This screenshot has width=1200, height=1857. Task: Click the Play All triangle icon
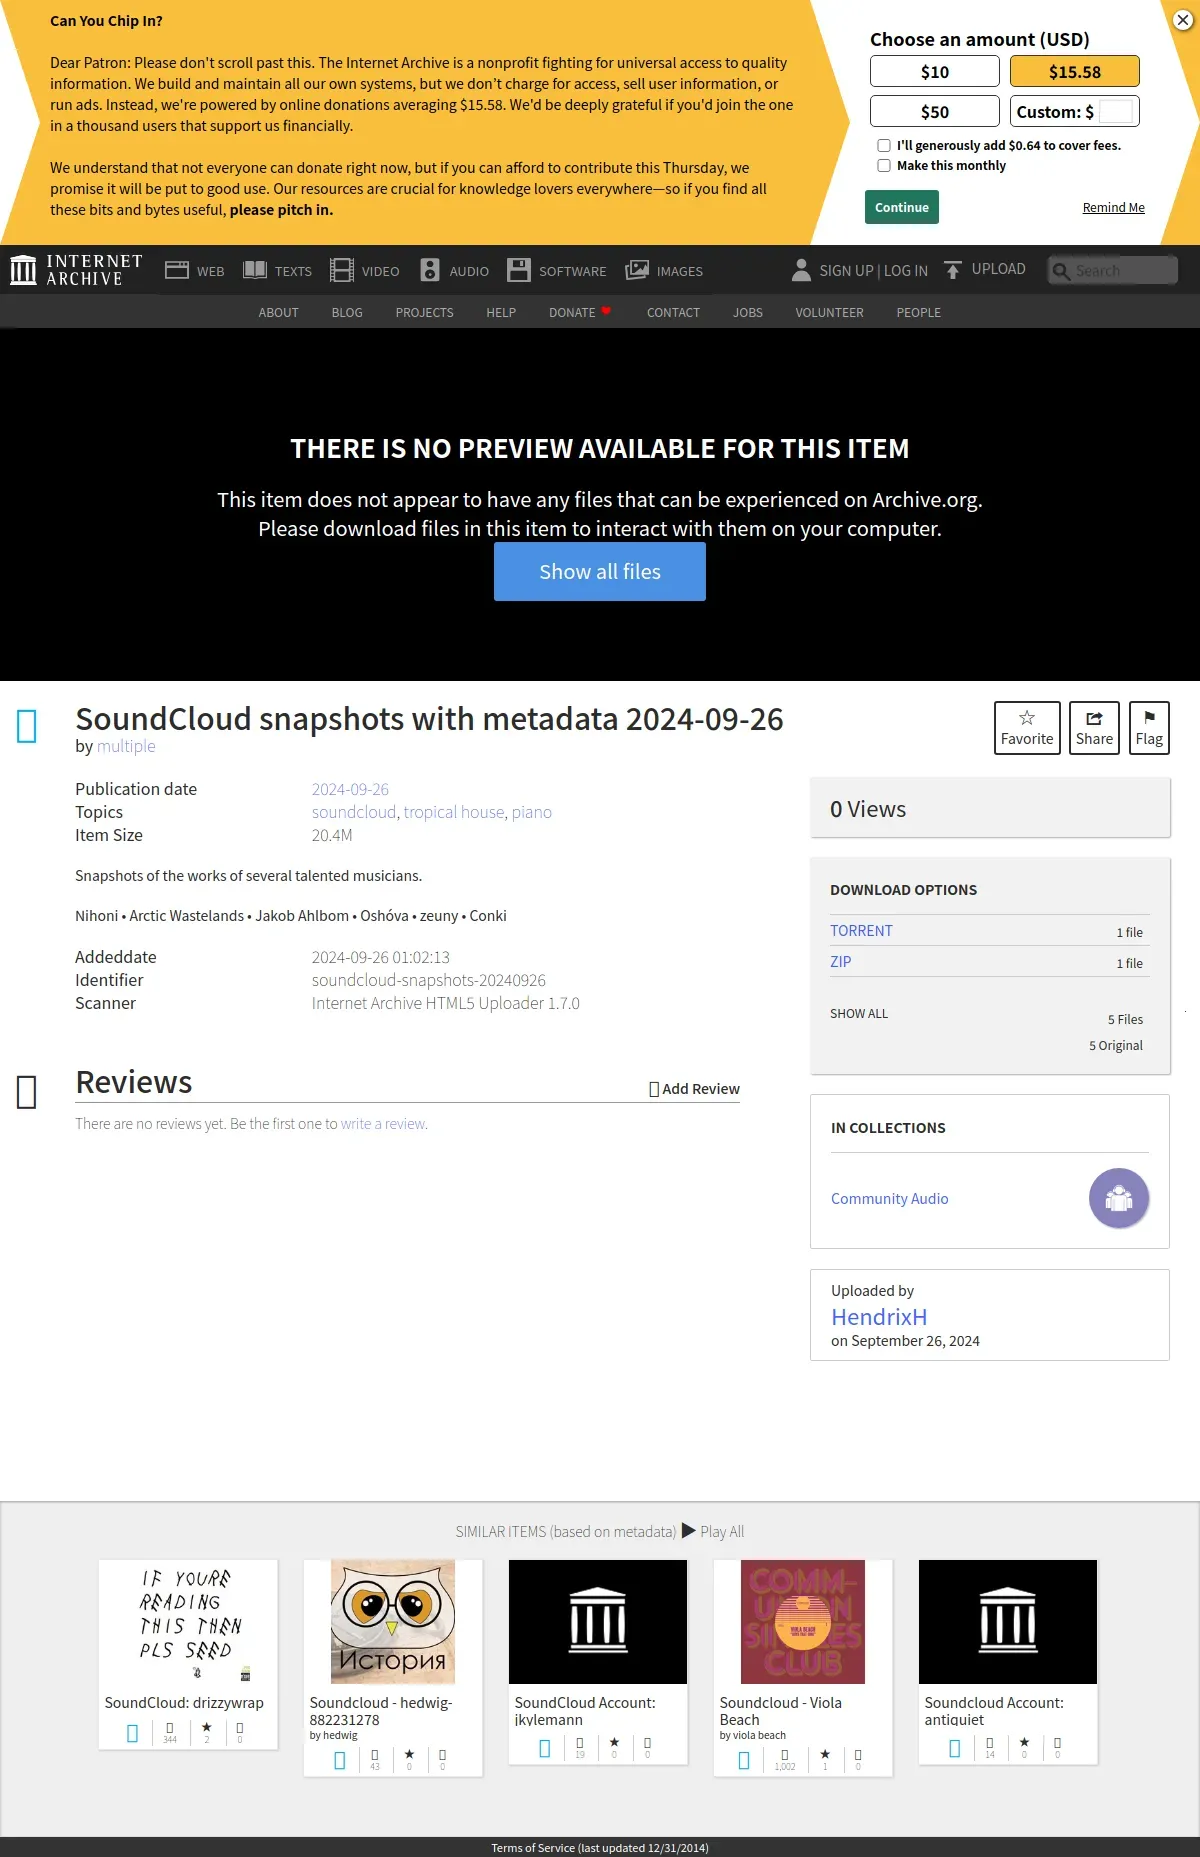pos(689,1531)
